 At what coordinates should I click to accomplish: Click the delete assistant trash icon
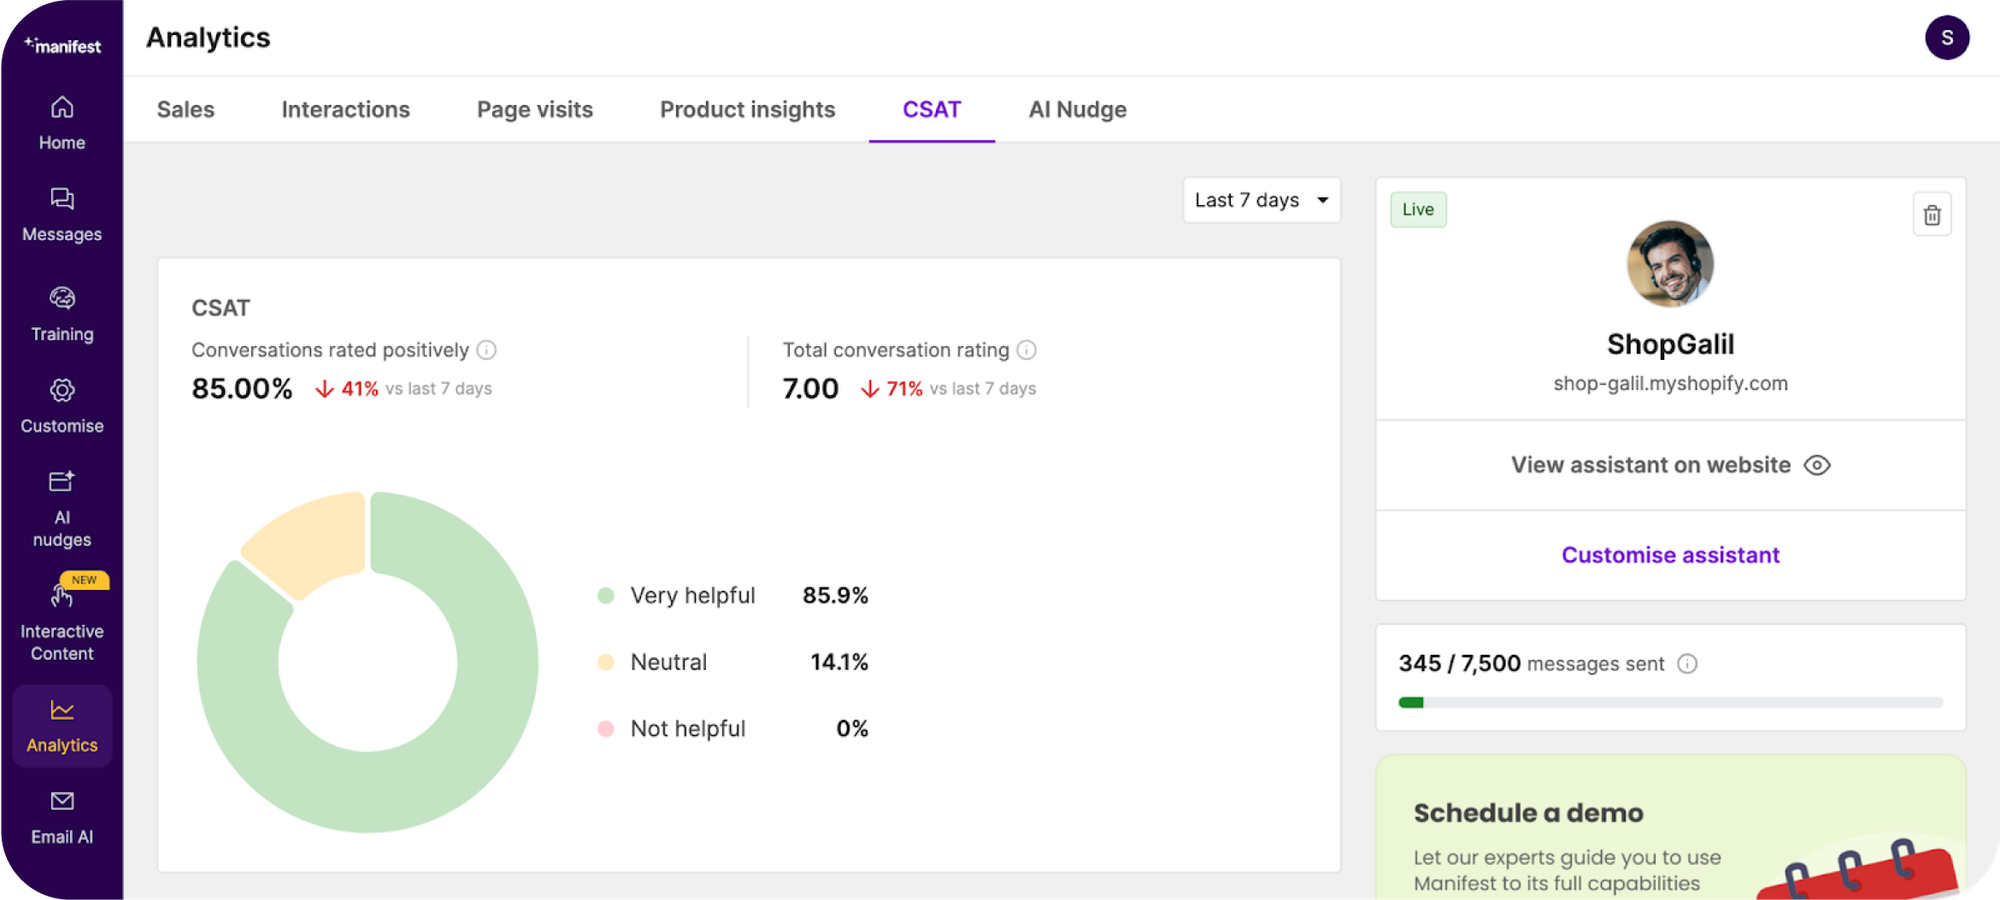(1932, 214)
